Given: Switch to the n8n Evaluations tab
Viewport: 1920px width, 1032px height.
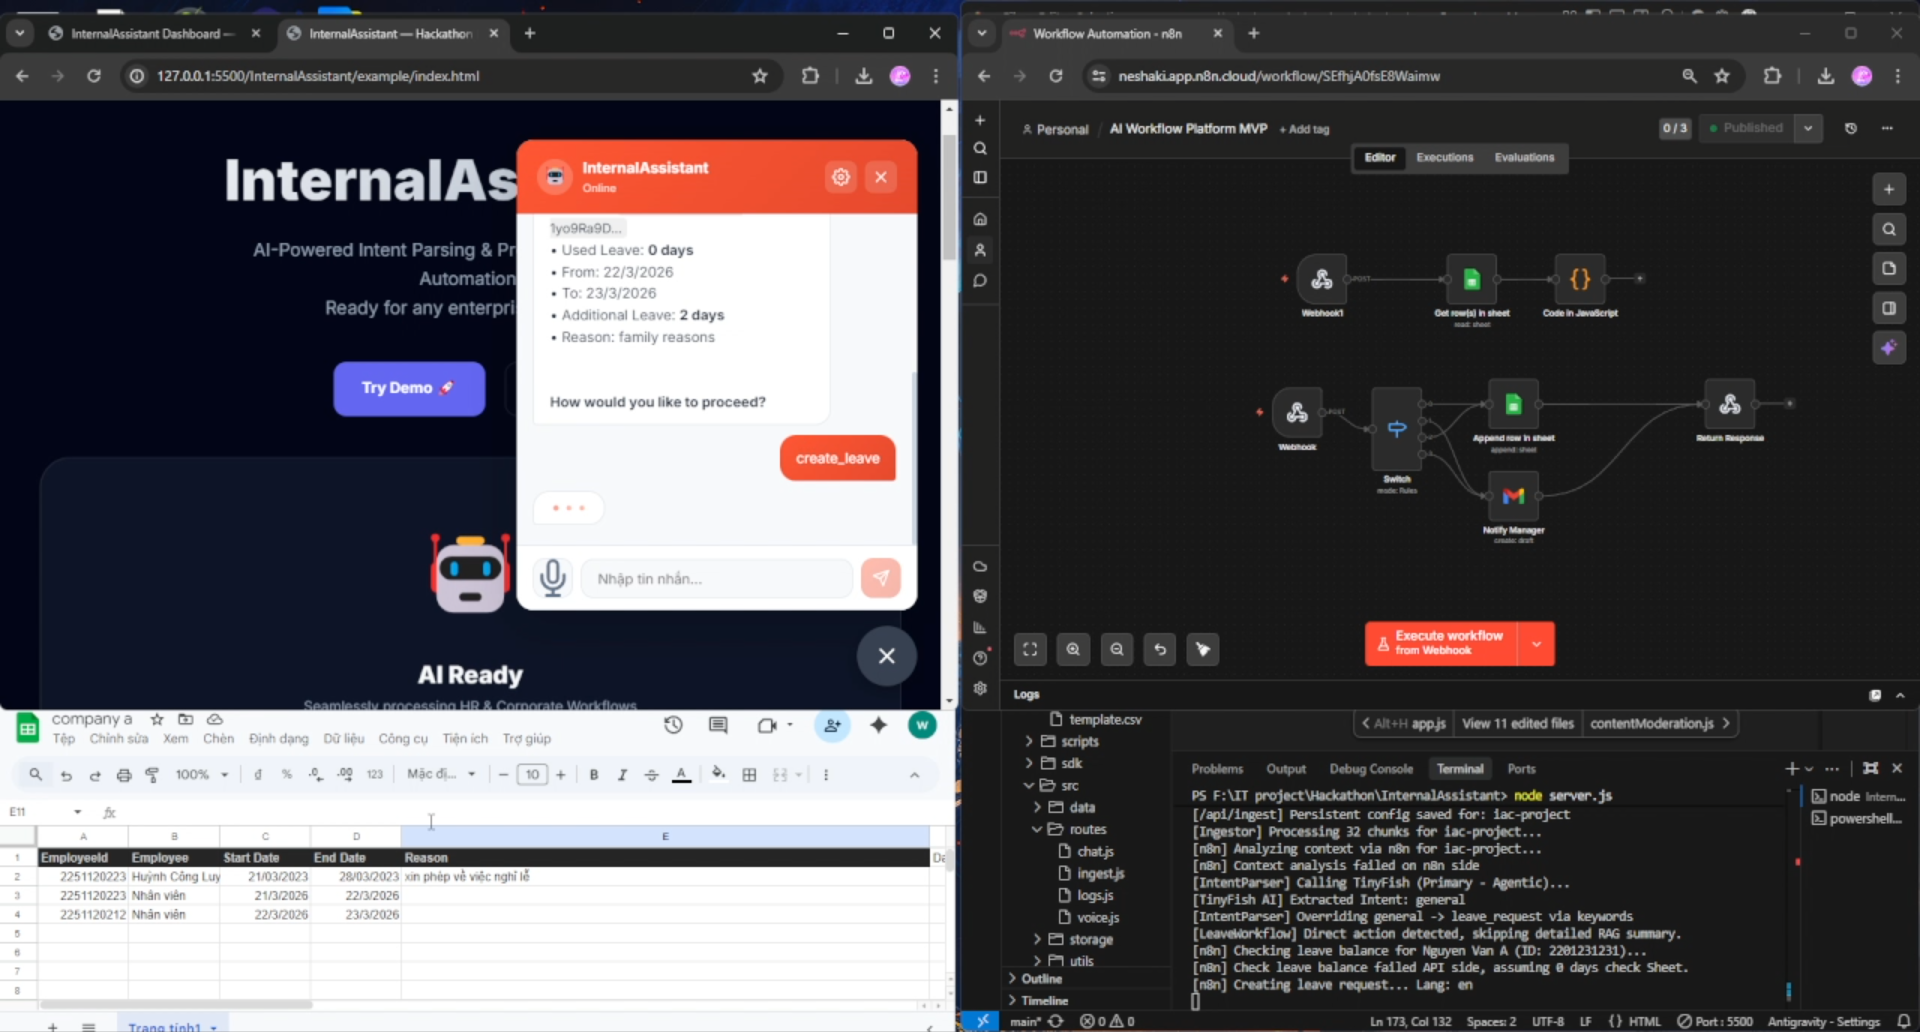Looking at the screenshot, I should coord(1524,157).
